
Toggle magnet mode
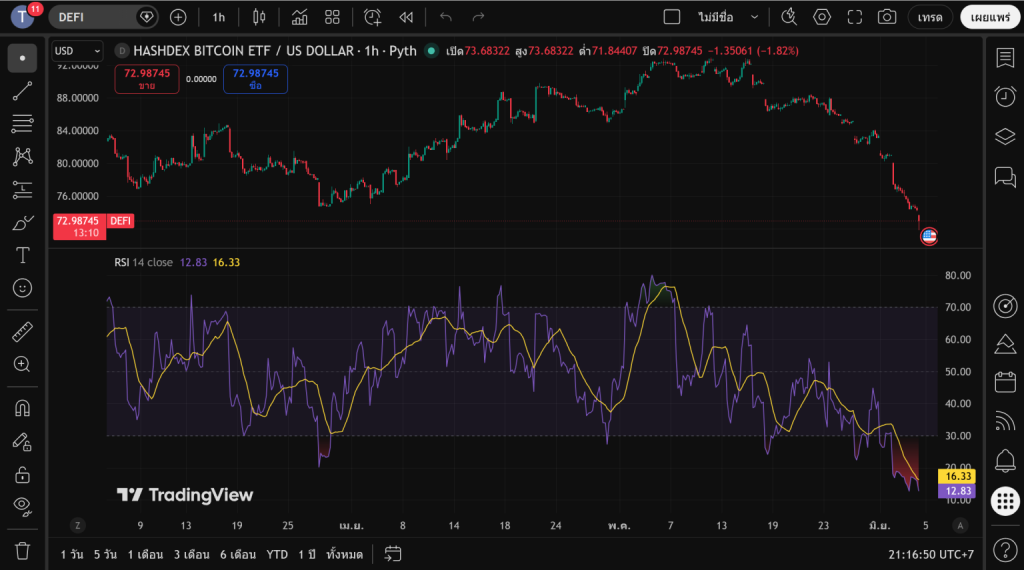pos(22,409)
